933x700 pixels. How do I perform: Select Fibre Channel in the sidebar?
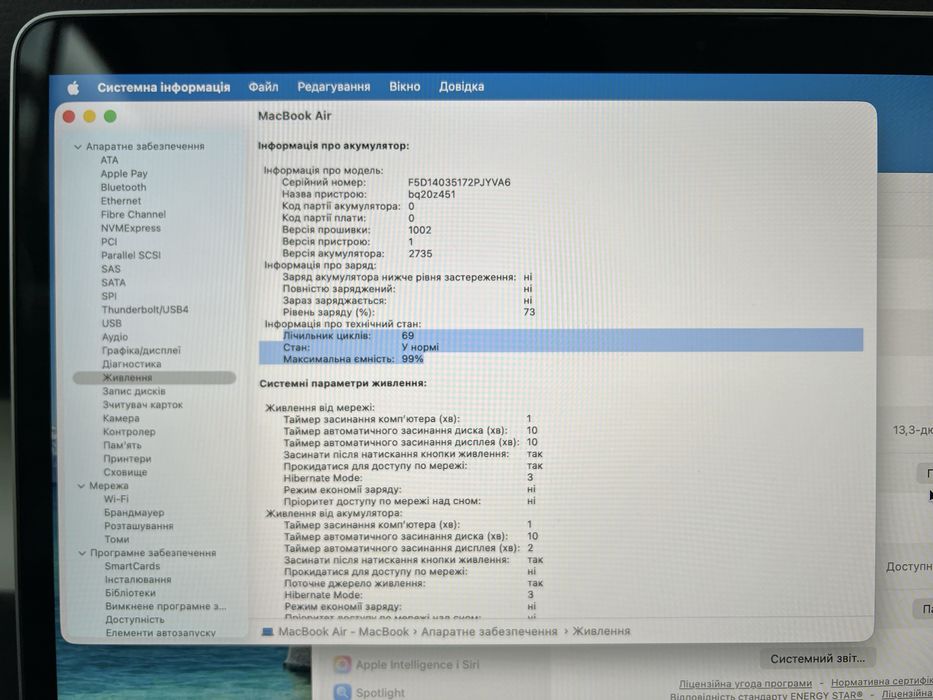click(x=133, y=214)
